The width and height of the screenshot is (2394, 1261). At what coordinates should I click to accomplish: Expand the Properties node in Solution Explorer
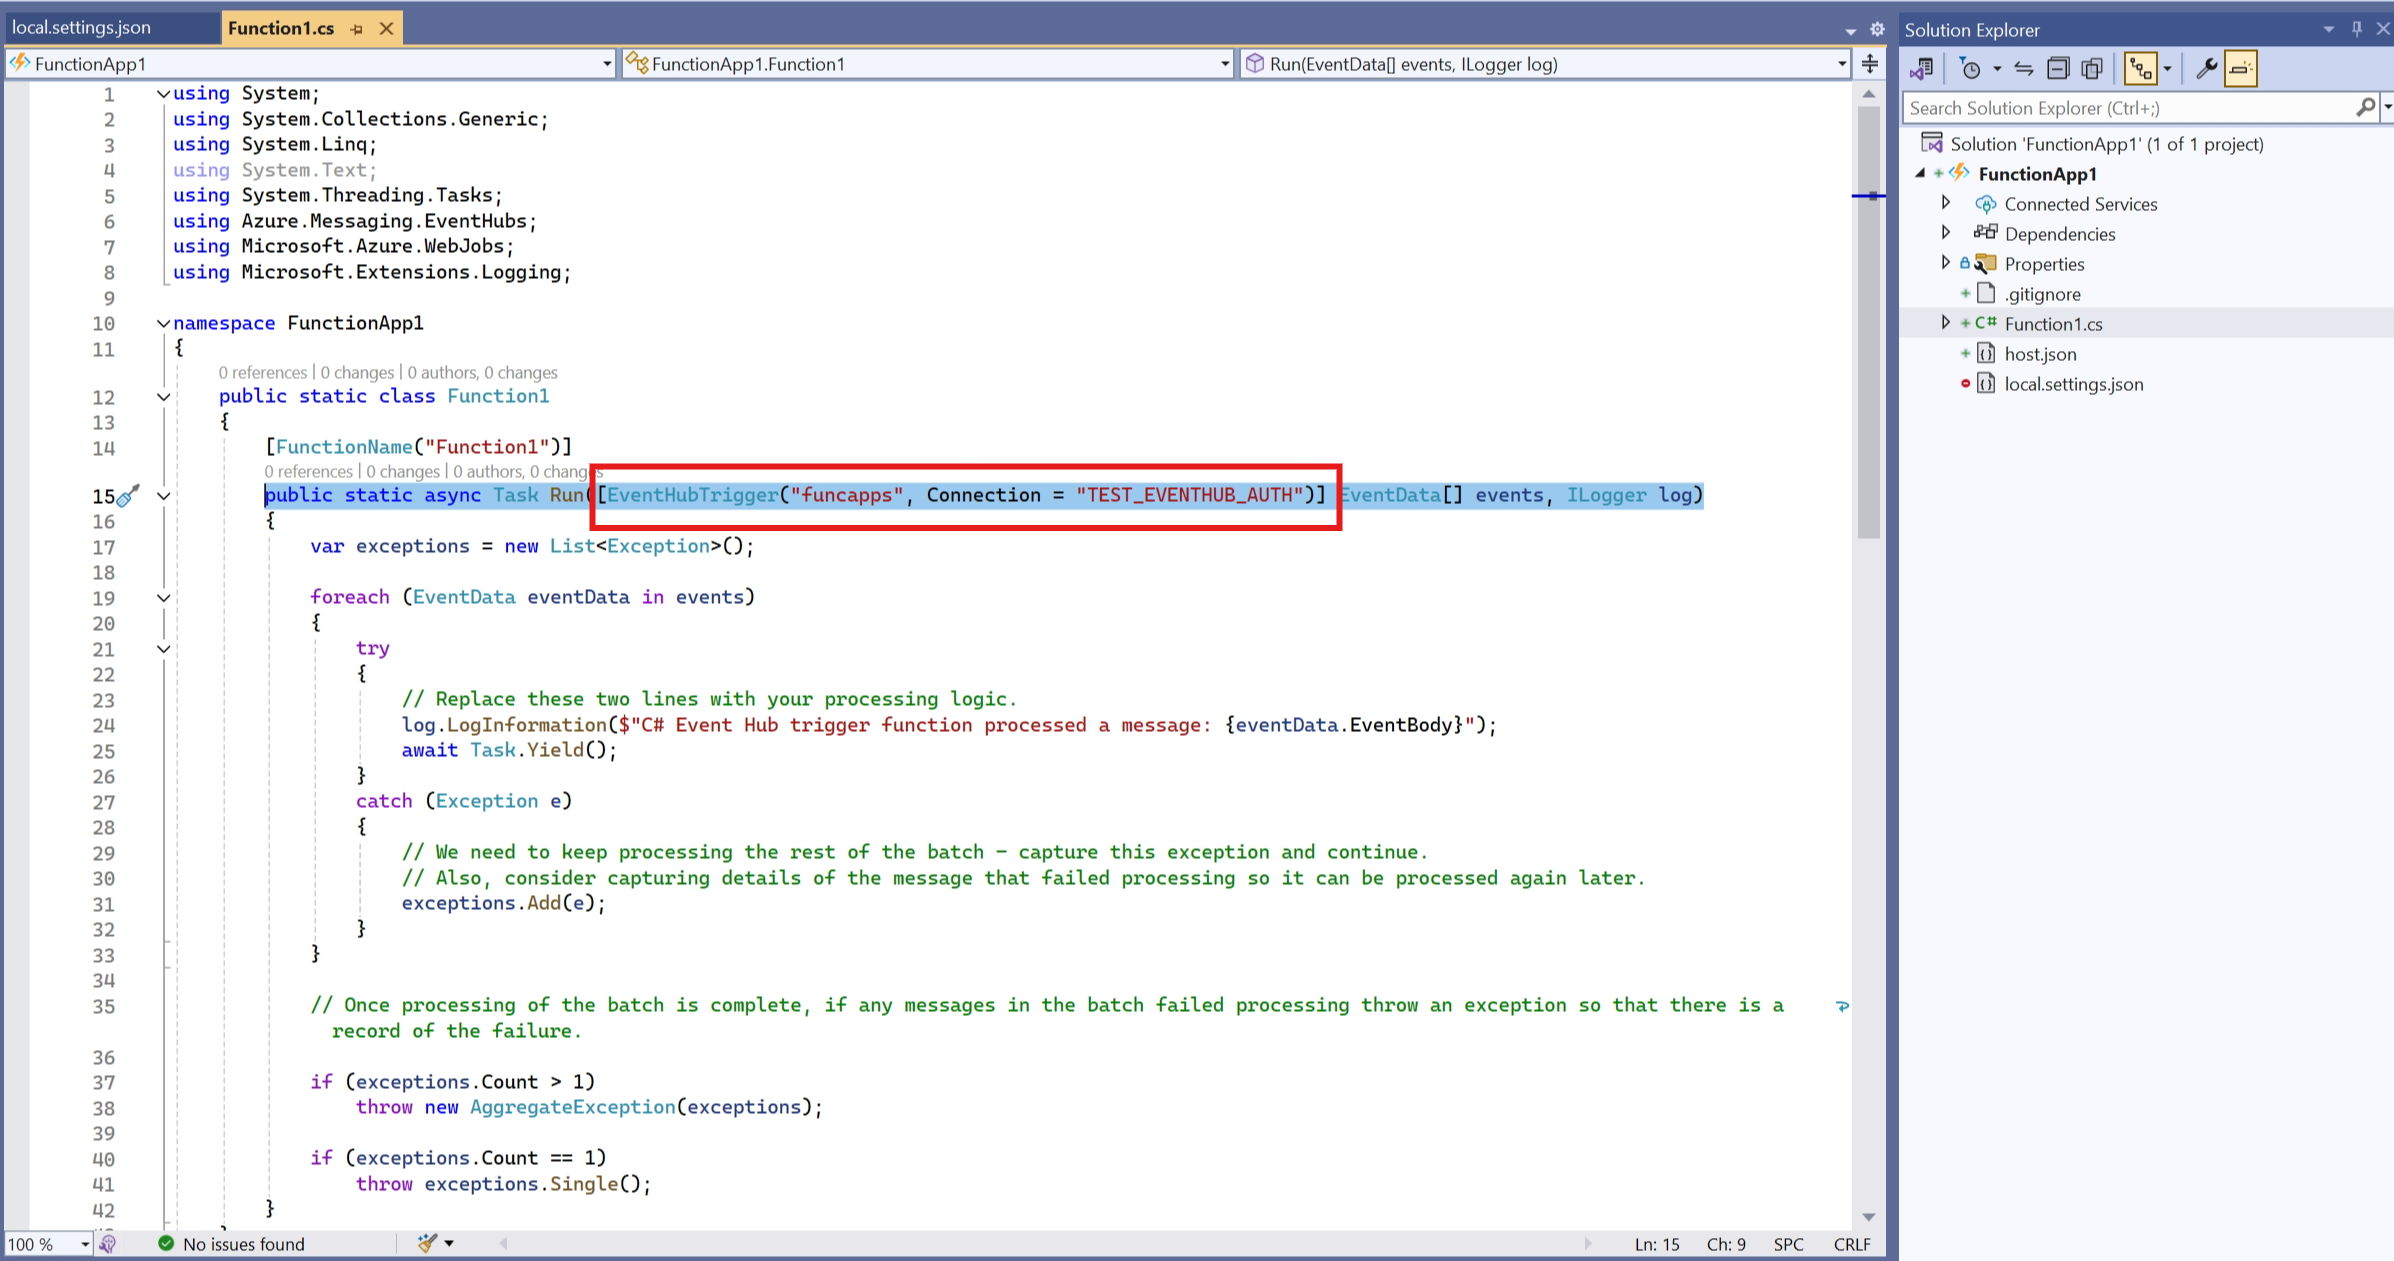coord(1944,263)
